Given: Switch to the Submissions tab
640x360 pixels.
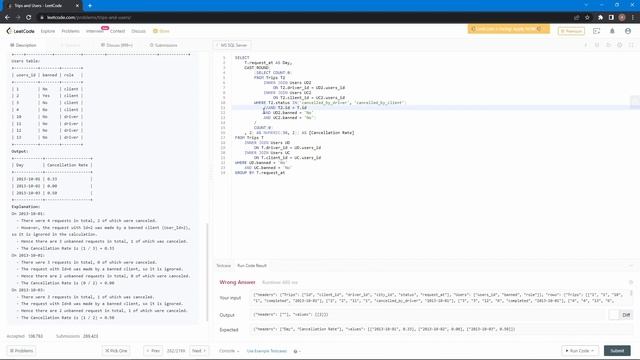Looking at the screenshot, I should [x=163, y=45].
